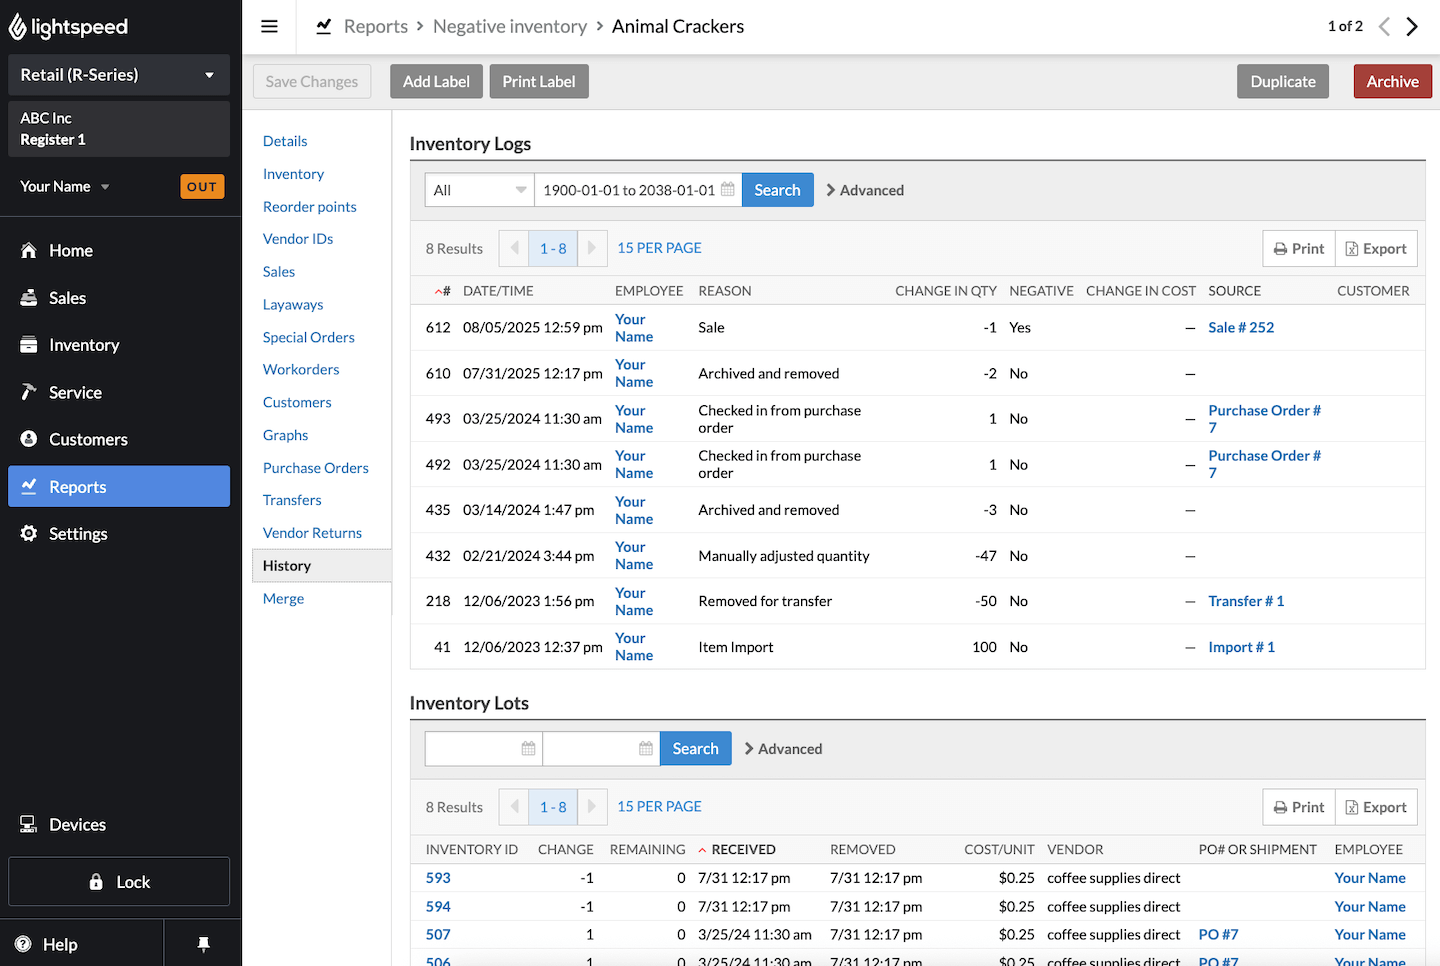Image resolution: width=1440 pixels, height=966 pixels.
Task: Toggle the OUT clock status badge
Action: (202, 187)
